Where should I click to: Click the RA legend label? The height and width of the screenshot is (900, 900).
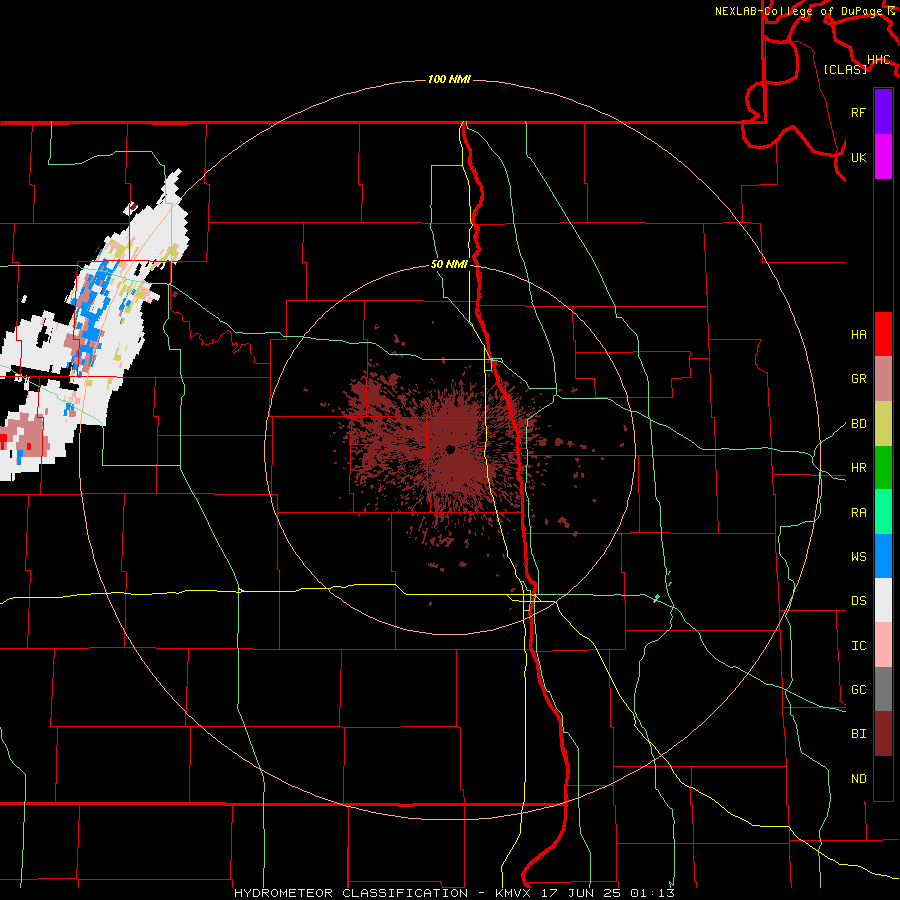(x=858, y=512)
